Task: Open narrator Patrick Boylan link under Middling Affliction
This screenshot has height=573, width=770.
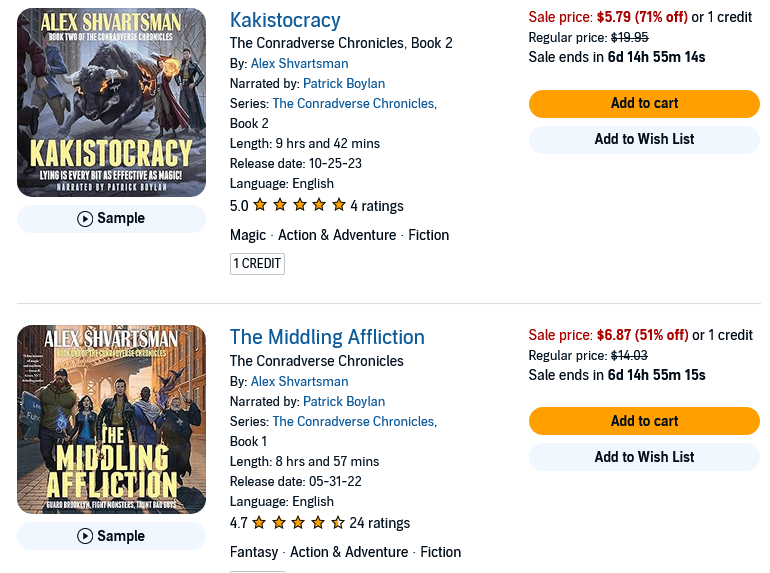Action: point(344,402)
